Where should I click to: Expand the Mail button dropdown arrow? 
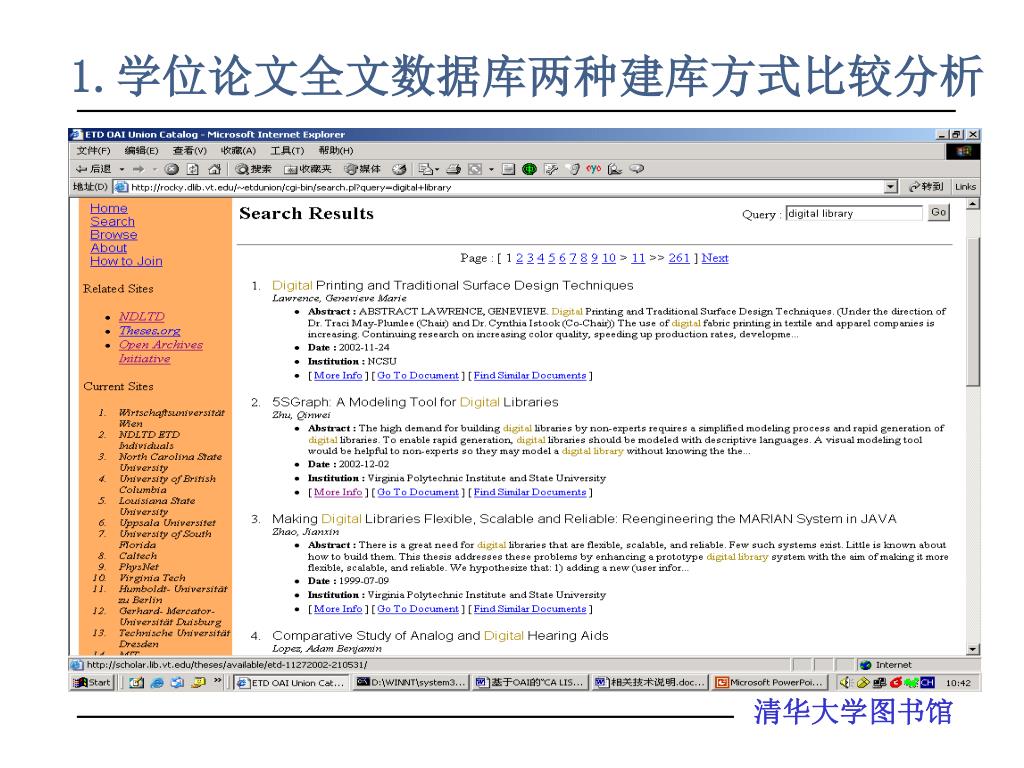coord(436,169)
